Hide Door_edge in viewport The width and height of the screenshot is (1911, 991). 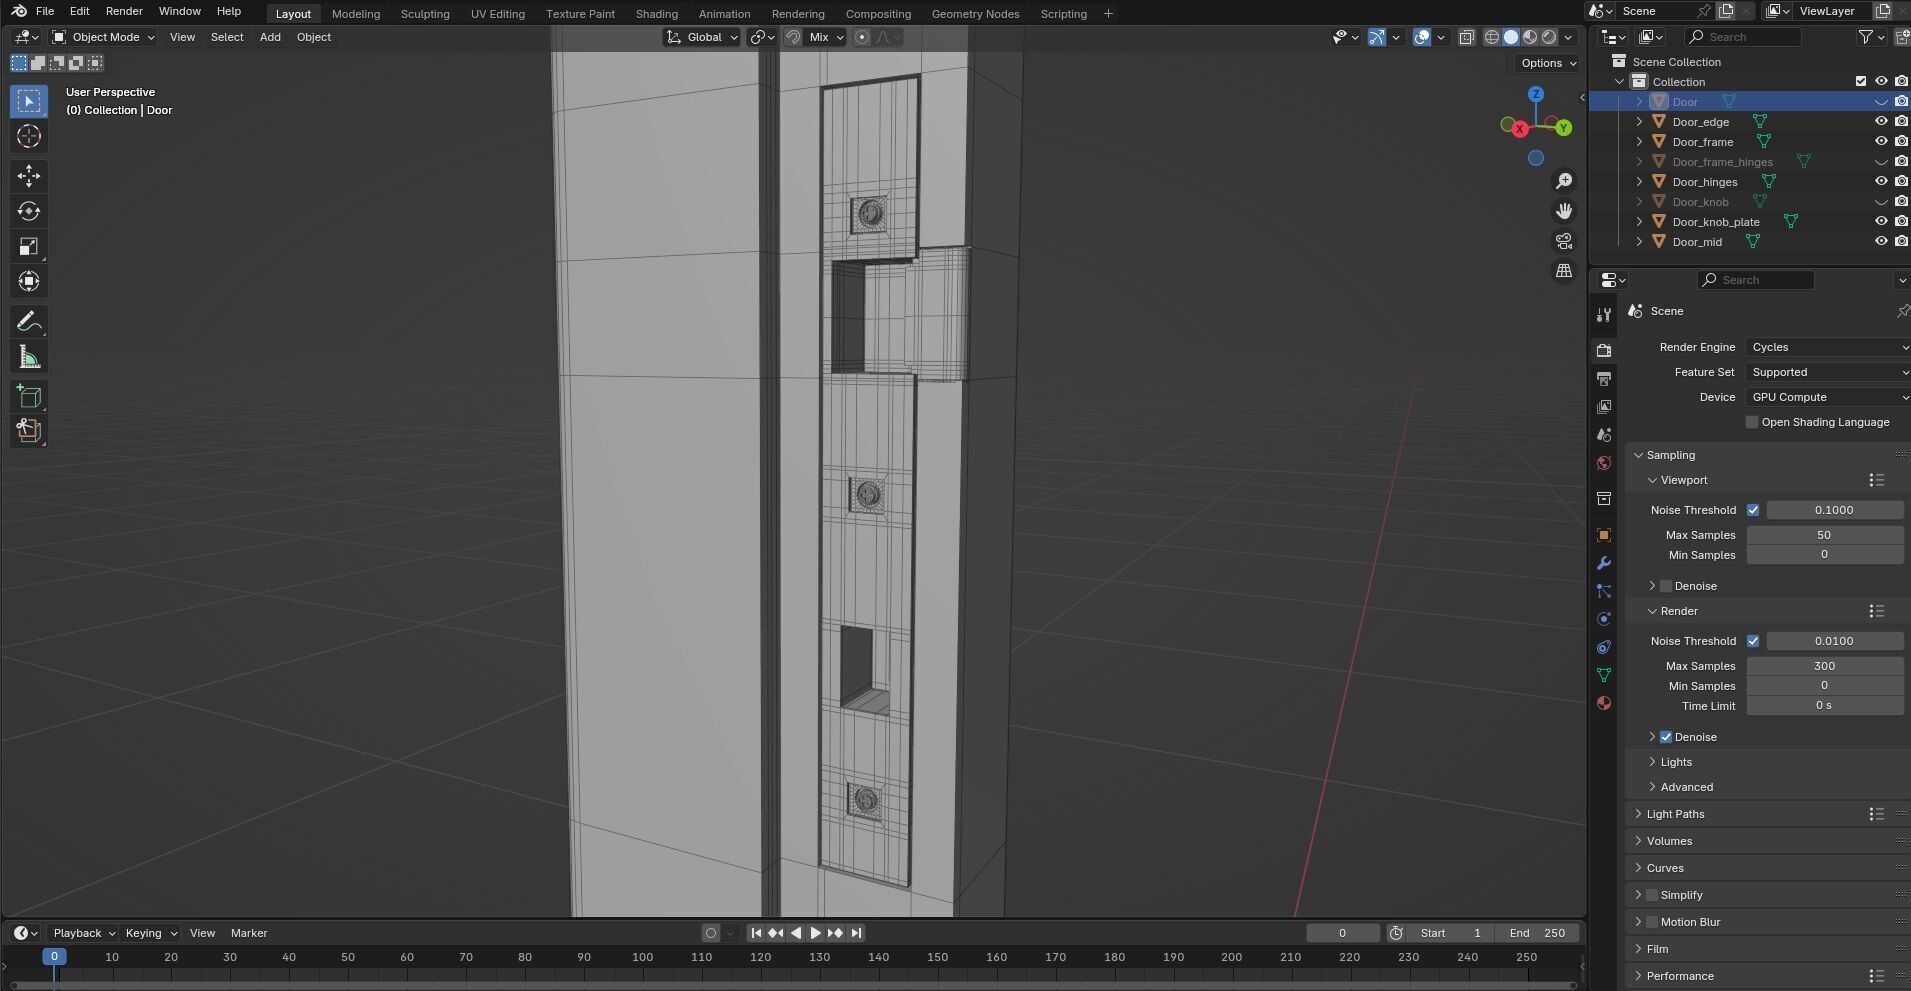click(1881, 122)
